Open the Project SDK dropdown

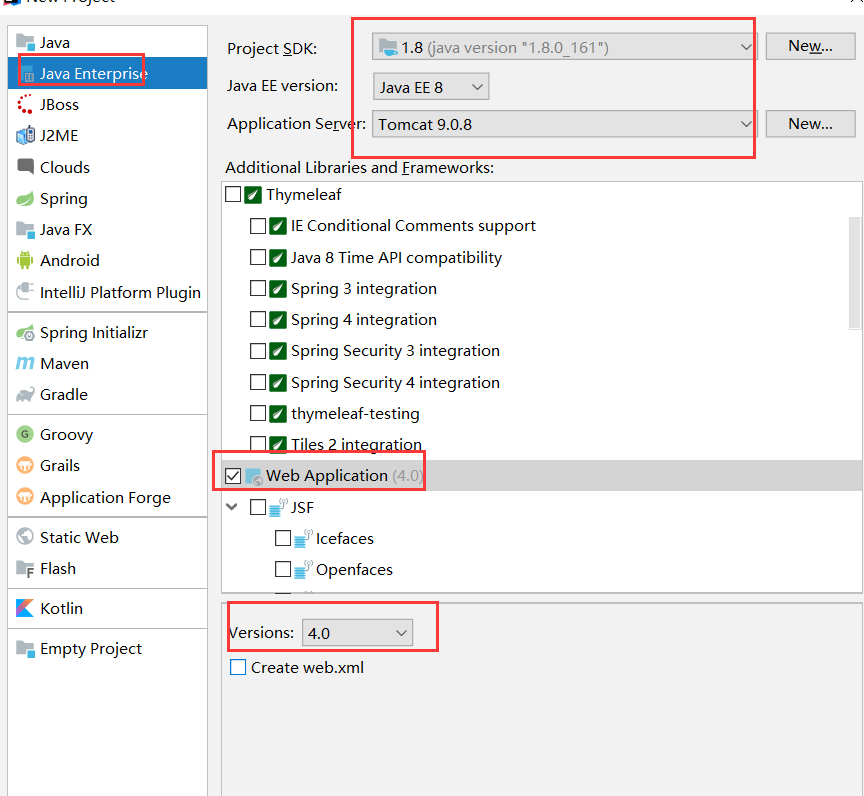click(564, 47)
